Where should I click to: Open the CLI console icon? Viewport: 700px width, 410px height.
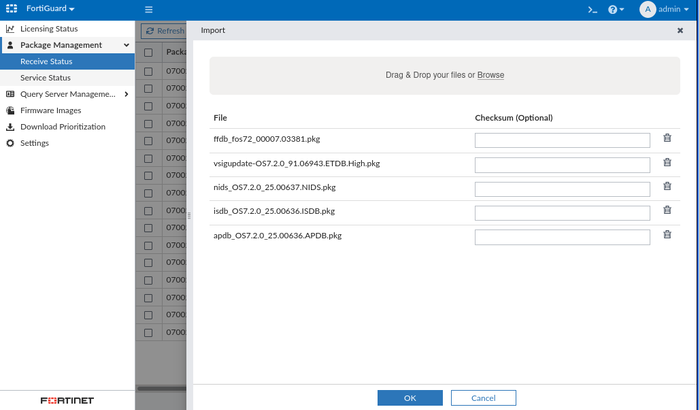coord(592,9)
